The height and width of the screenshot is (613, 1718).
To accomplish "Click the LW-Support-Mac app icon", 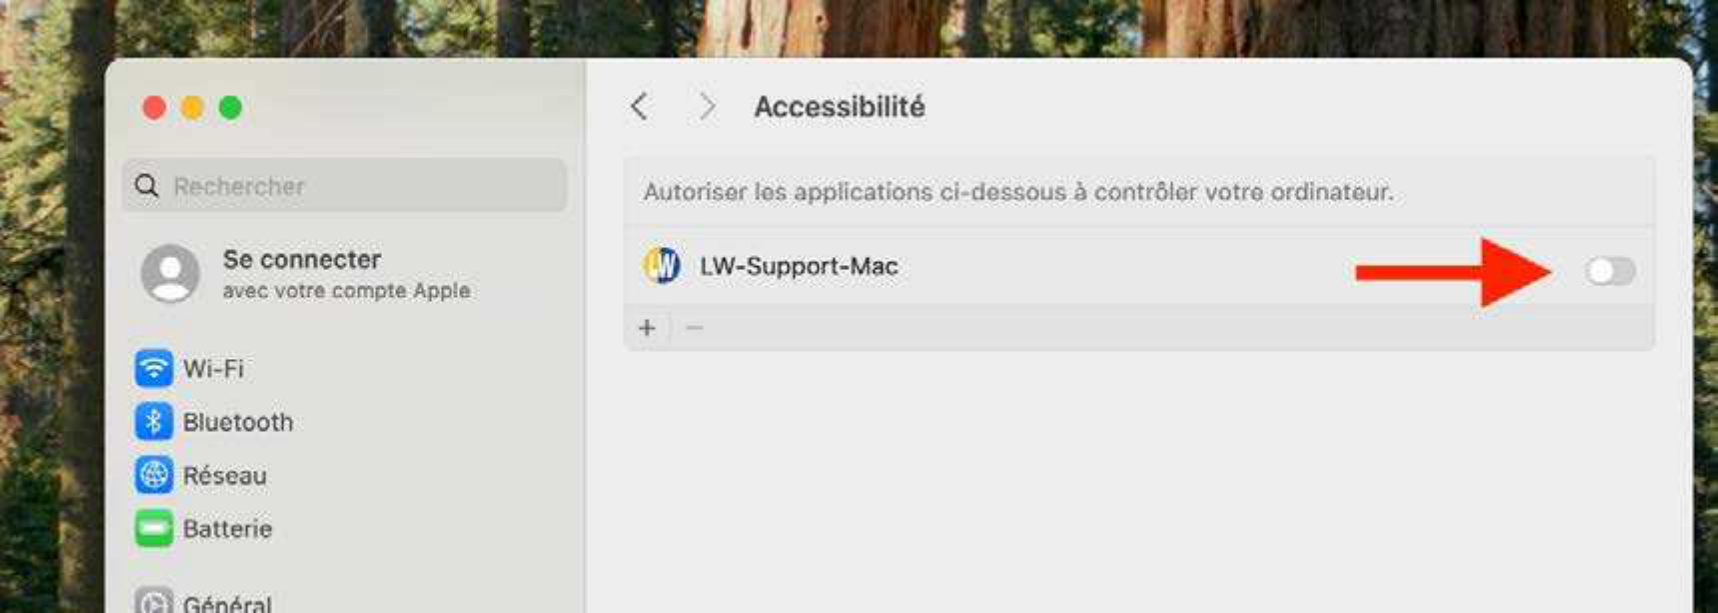I will pyautogui.click(x=661, y=266).
